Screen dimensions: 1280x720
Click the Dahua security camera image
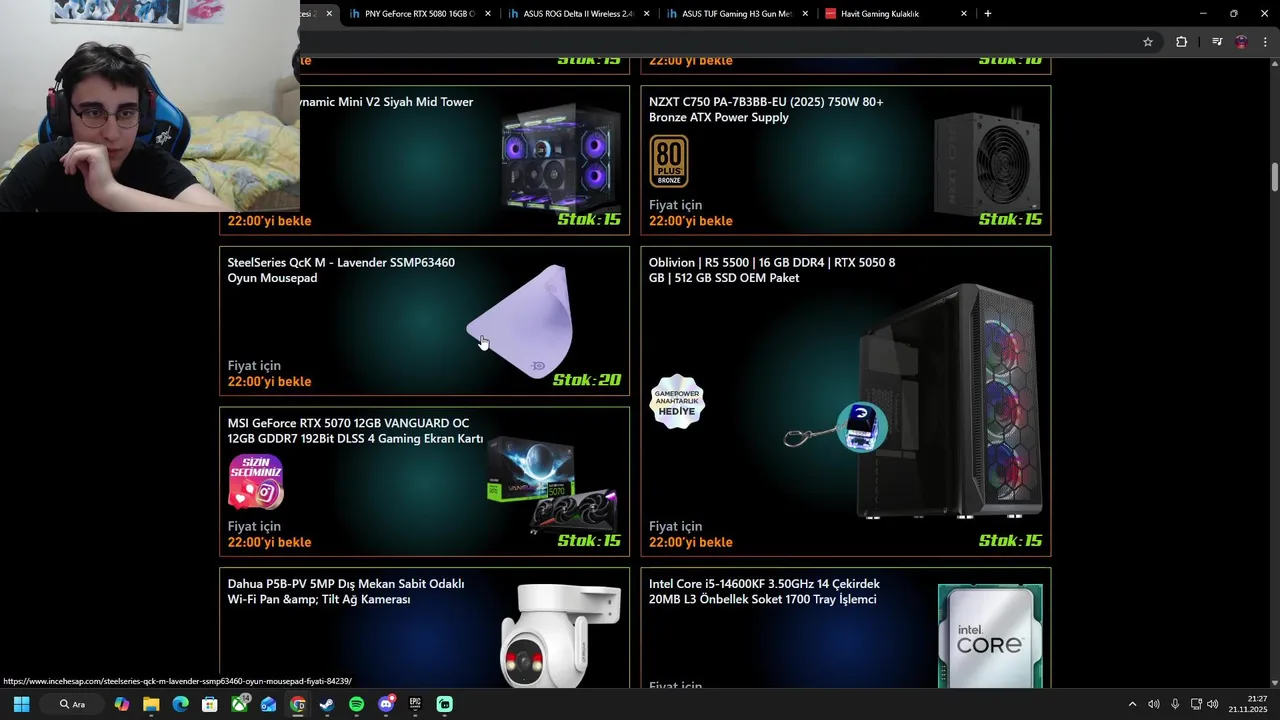pyautogui.click(x=559, y=636)
